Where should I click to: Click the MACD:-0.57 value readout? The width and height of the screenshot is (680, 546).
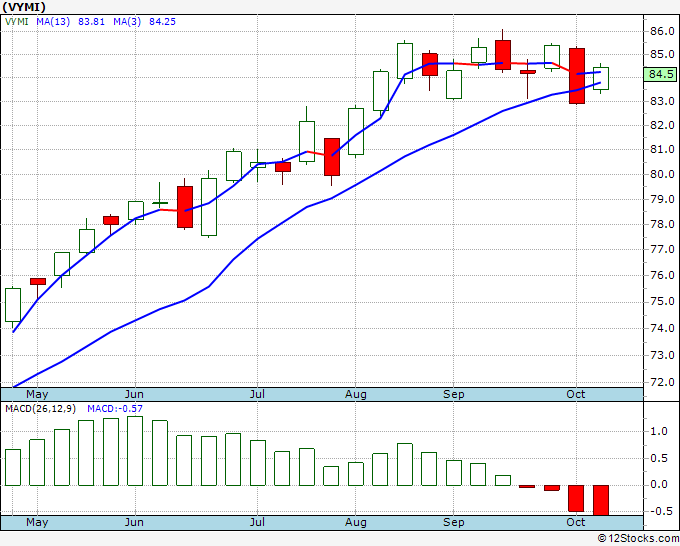coord(115,409)
